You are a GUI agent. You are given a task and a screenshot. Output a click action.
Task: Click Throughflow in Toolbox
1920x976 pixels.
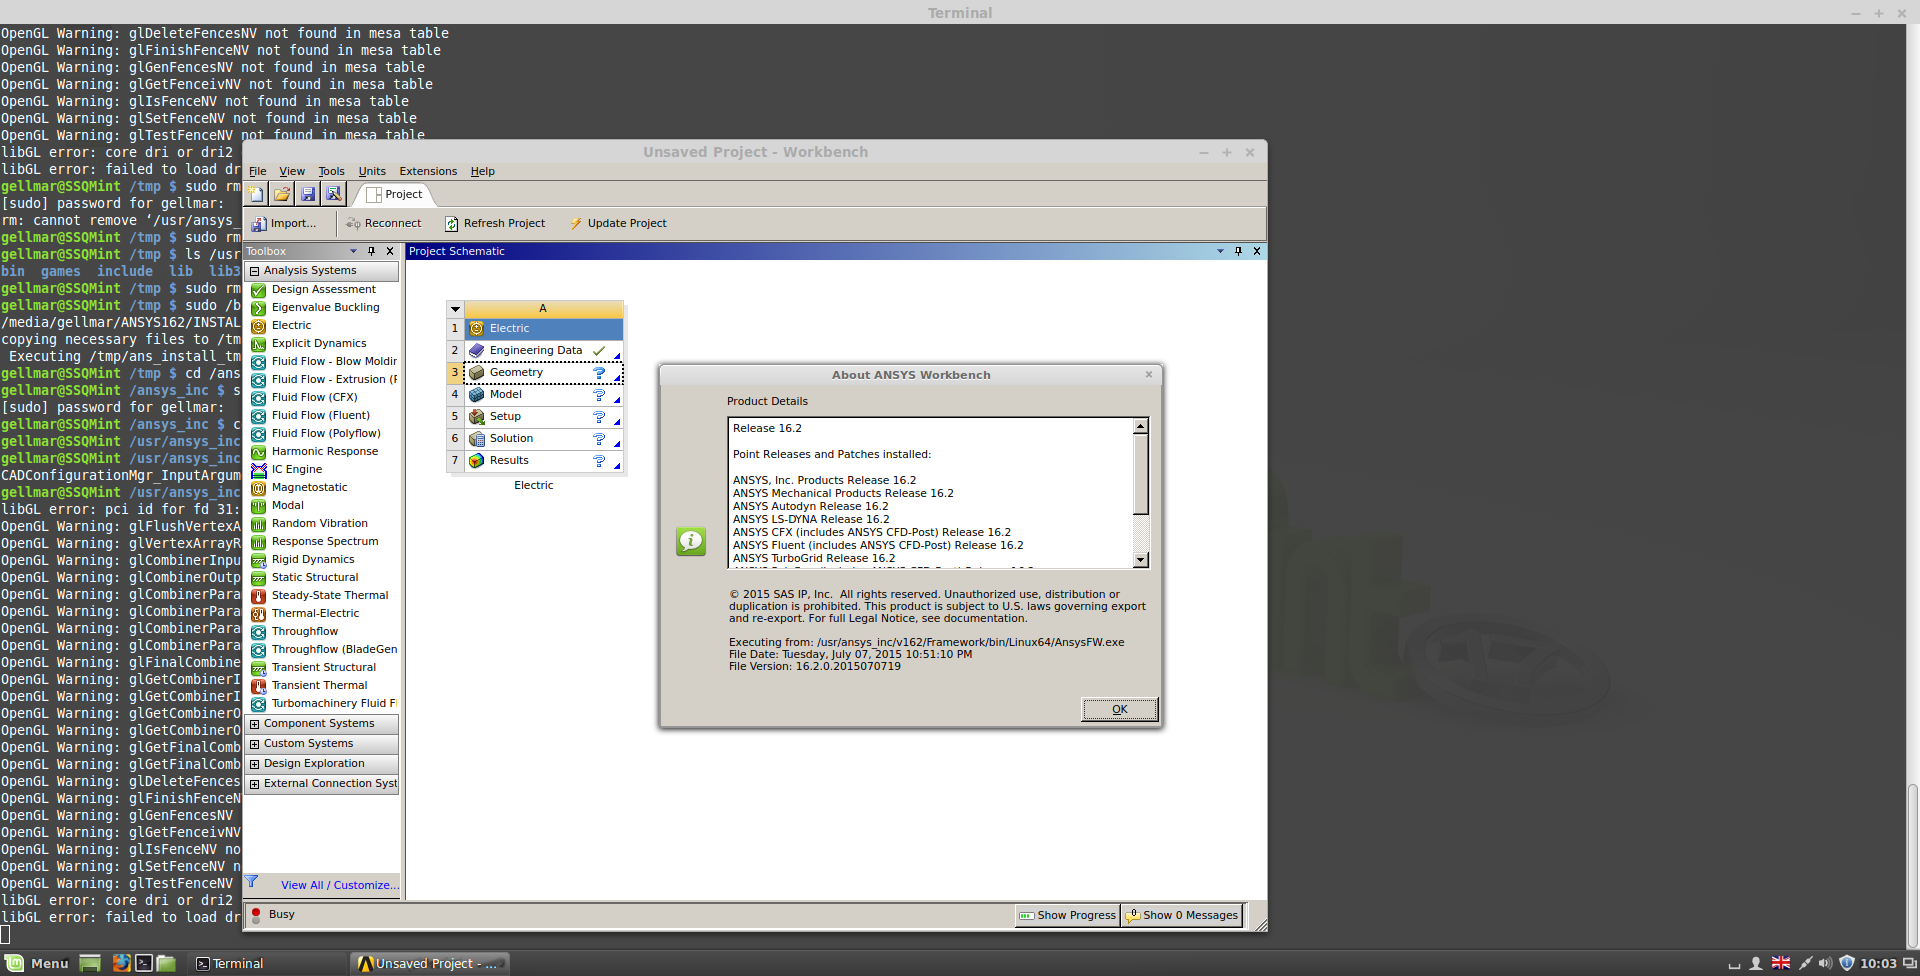(305, 632)
